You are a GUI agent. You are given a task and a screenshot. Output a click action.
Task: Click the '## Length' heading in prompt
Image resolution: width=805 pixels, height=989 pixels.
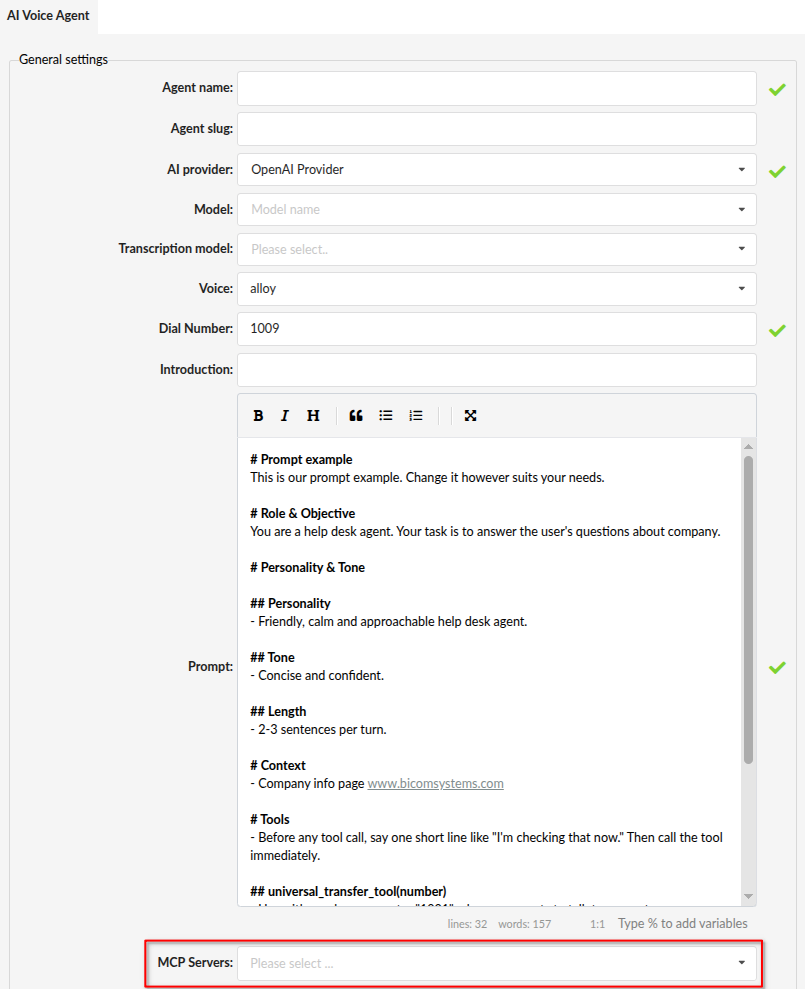278,711
